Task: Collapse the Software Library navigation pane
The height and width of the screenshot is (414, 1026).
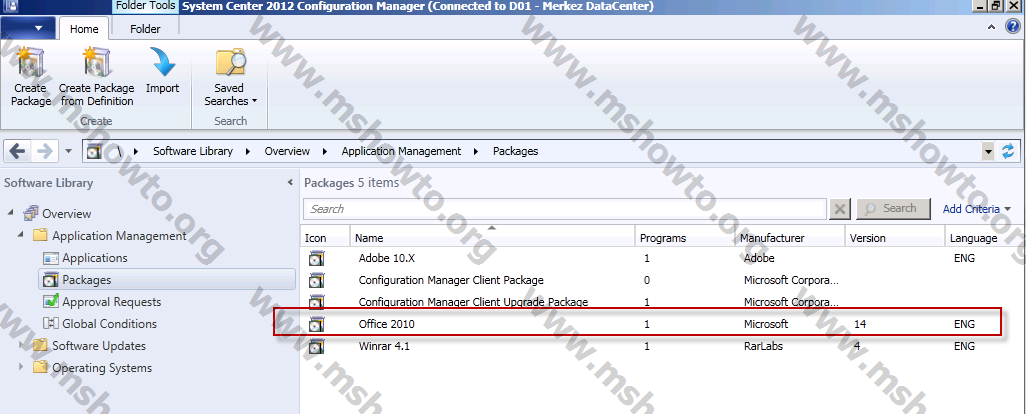Action: coord(290,182)
